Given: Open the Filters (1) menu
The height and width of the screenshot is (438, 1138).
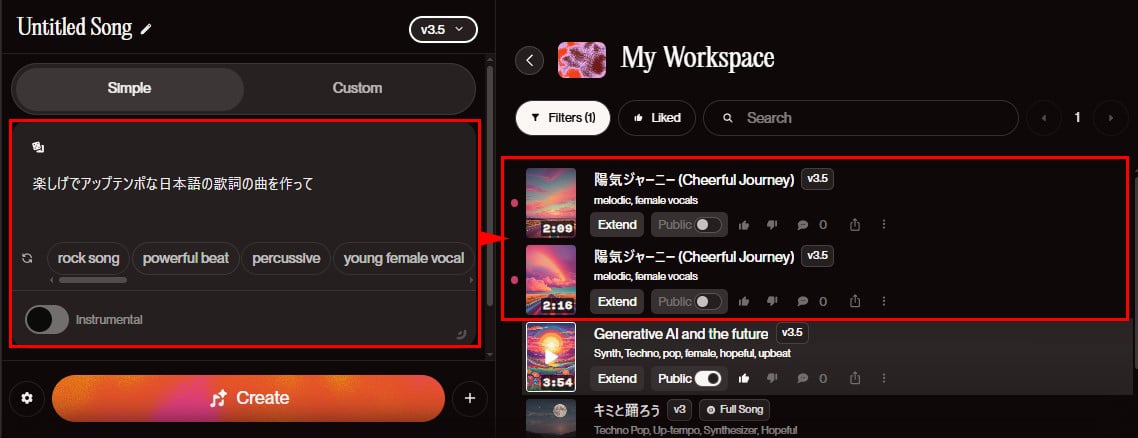Looking at the screenshot, I should (x=562, y=117).
